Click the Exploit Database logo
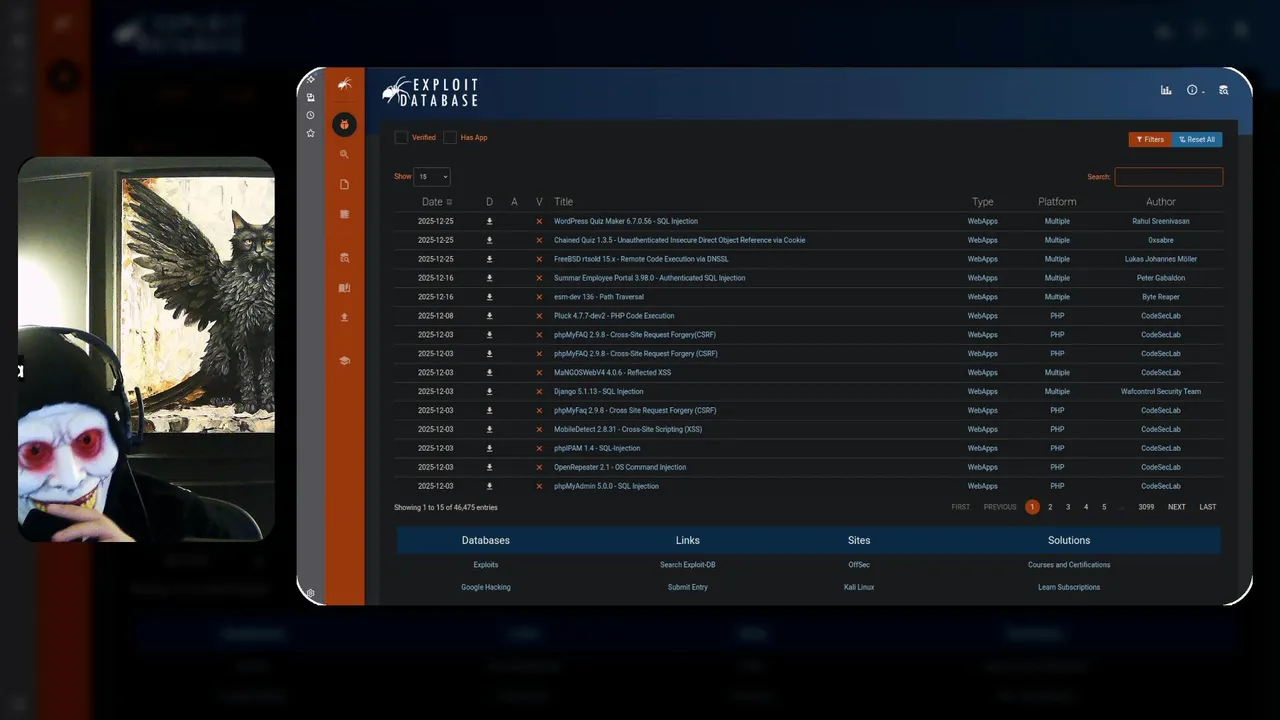Viewport: 1280px width, 720px height. [430, 92]
